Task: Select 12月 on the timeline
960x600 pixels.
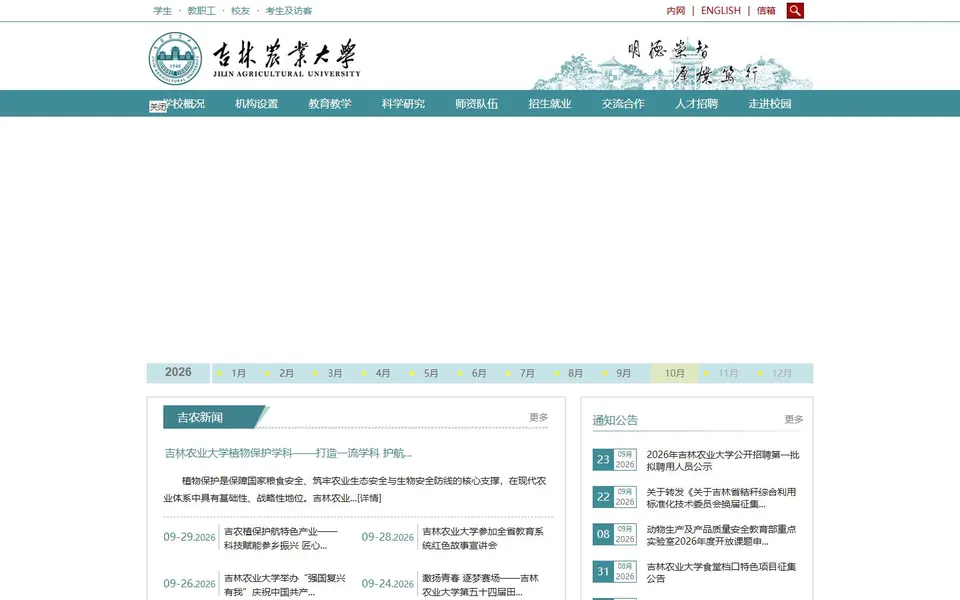Action: click(x=781, y=373)
